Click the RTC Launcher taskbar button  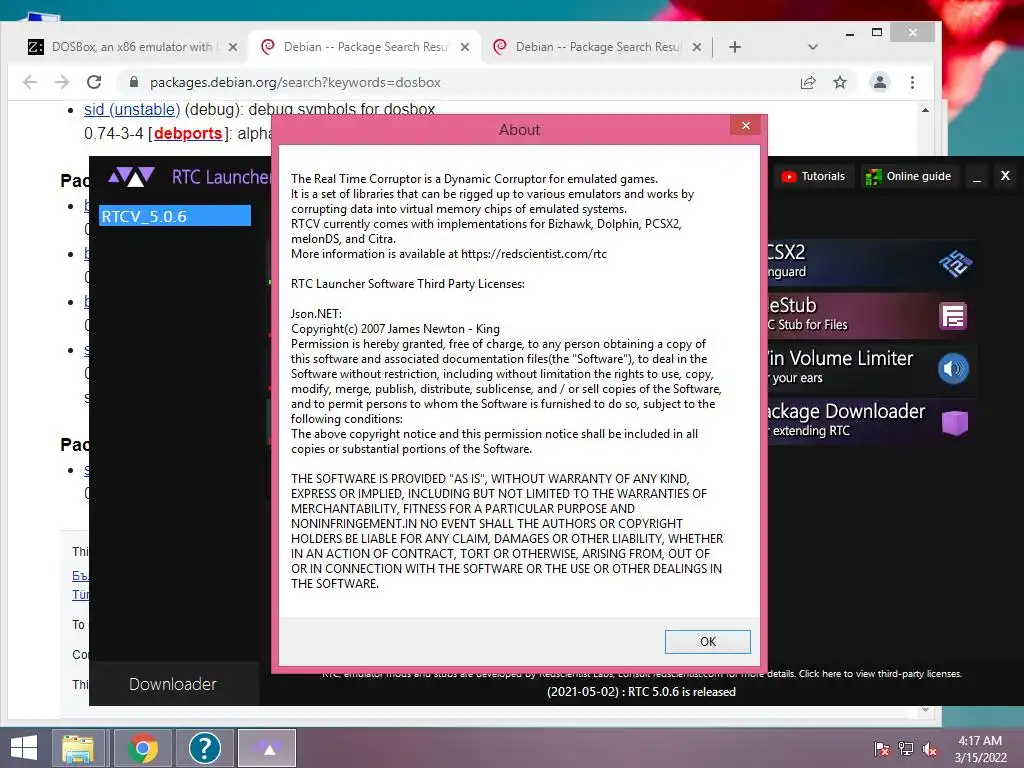(x=266, y=748)
